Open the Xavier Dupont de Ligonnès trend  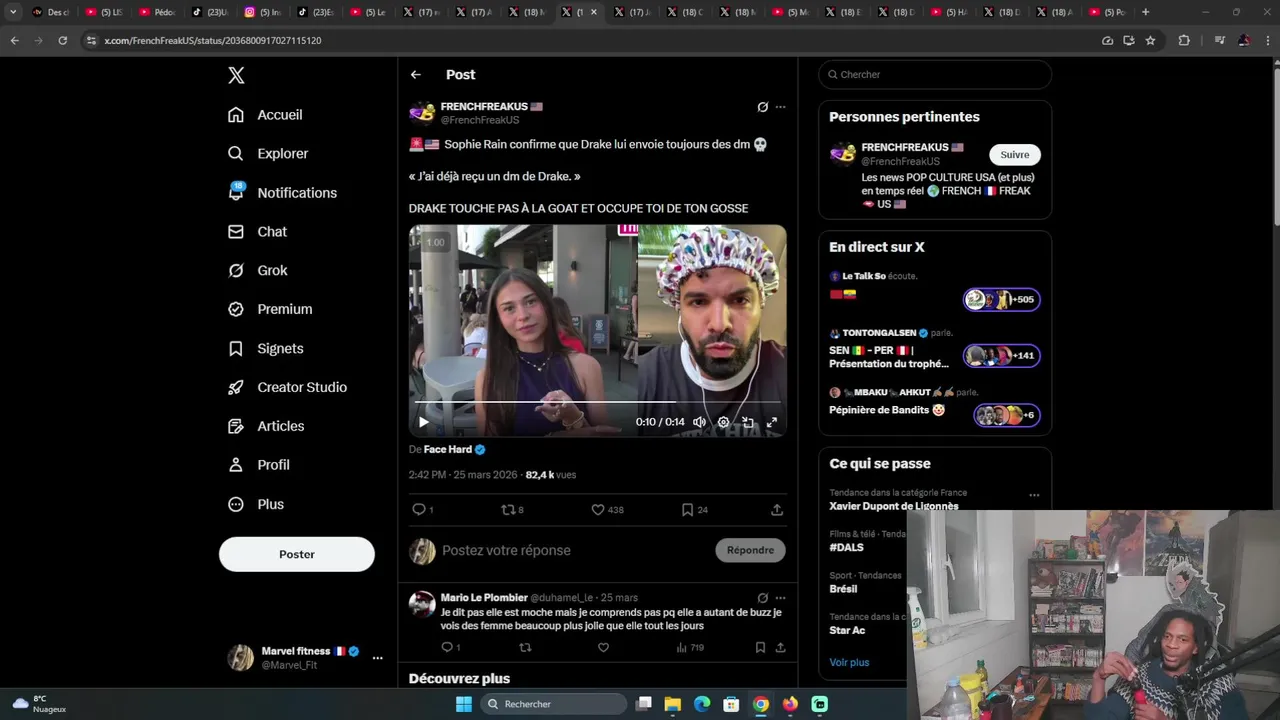[894, 506]
